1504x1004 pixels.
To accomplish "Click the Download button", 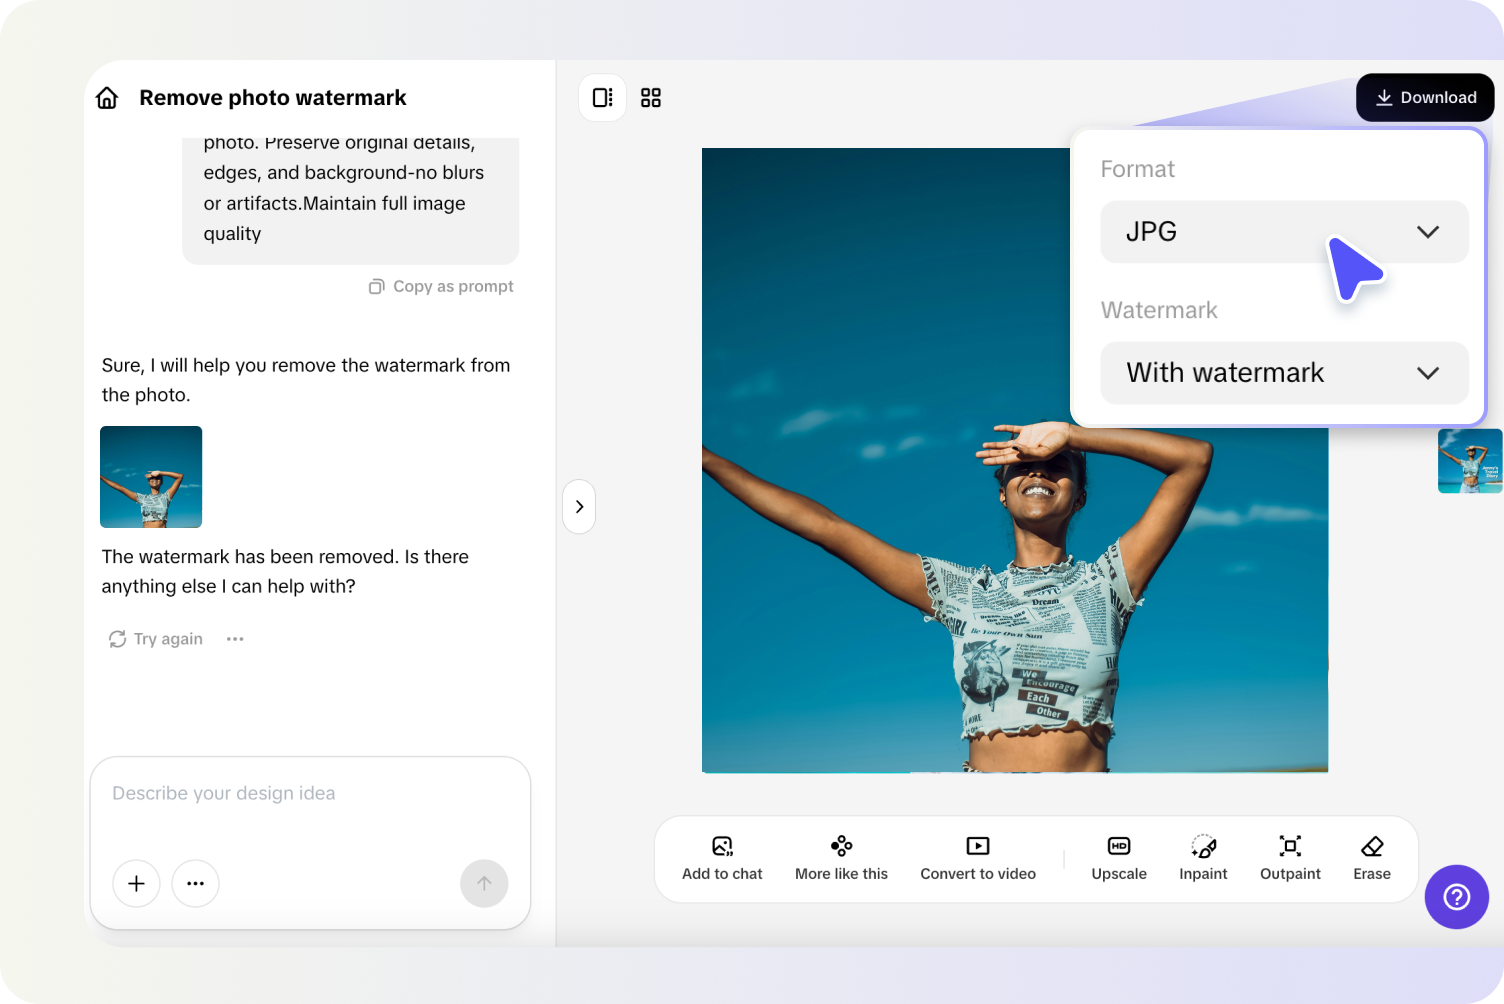I will coord(1425,98).
